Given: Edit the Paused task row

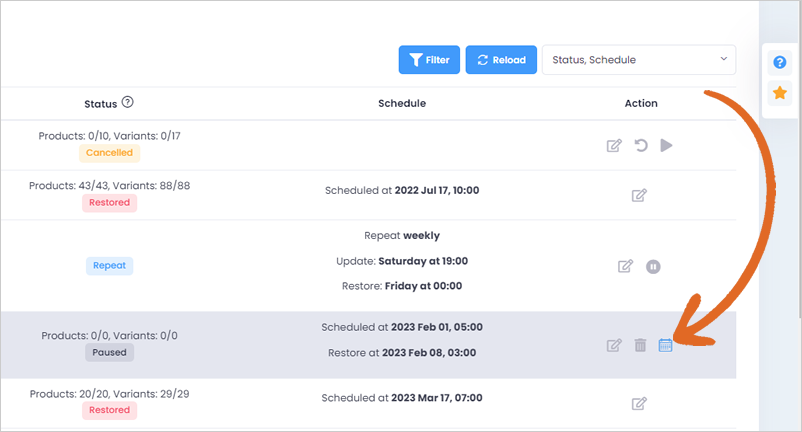Looking at the screenshot, I should pos(614,346).
